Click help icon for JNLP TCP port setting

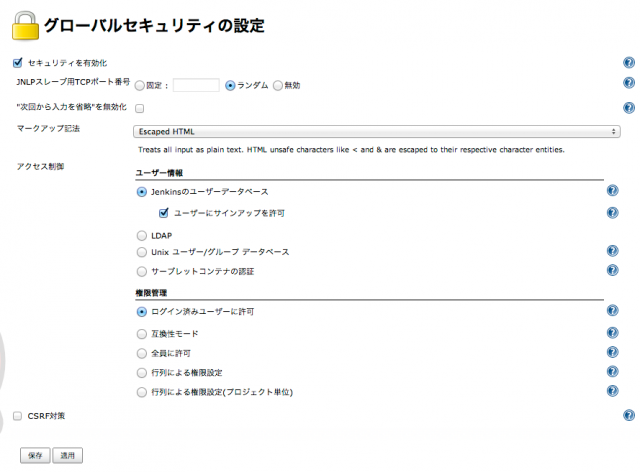629,82
